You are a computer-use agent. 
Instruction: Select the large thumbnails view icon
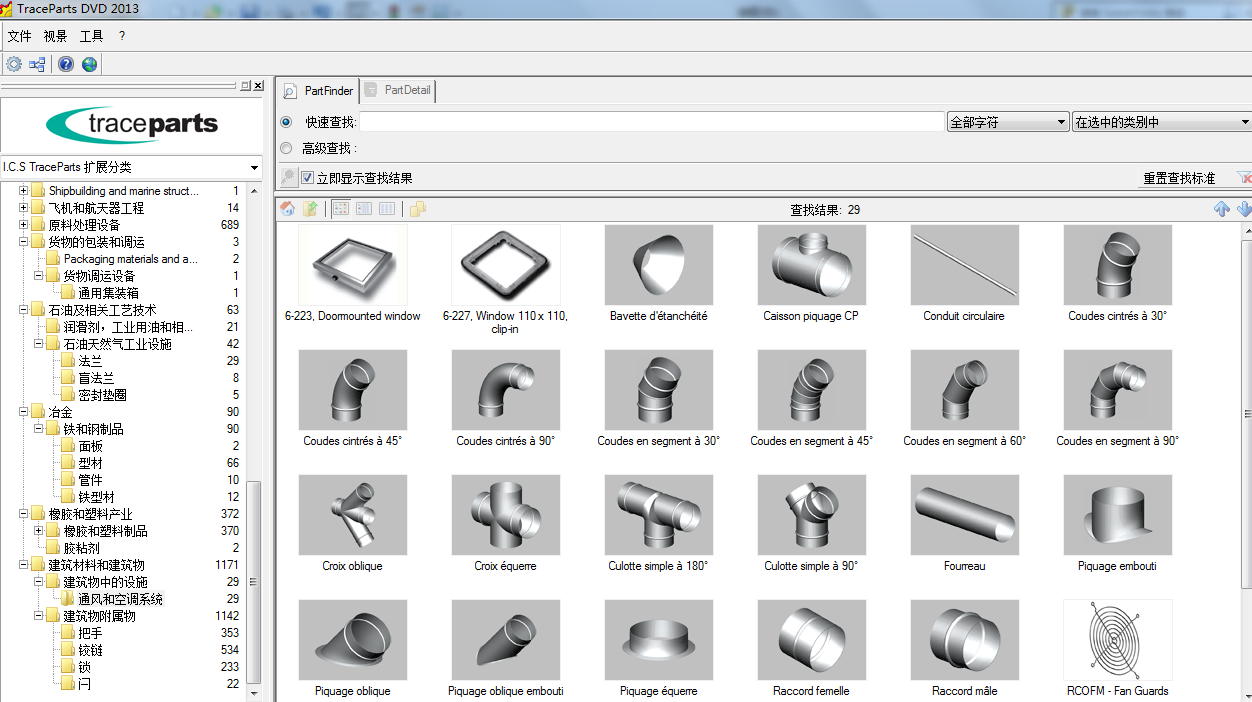pyautogui.click(x=340, y=208)
